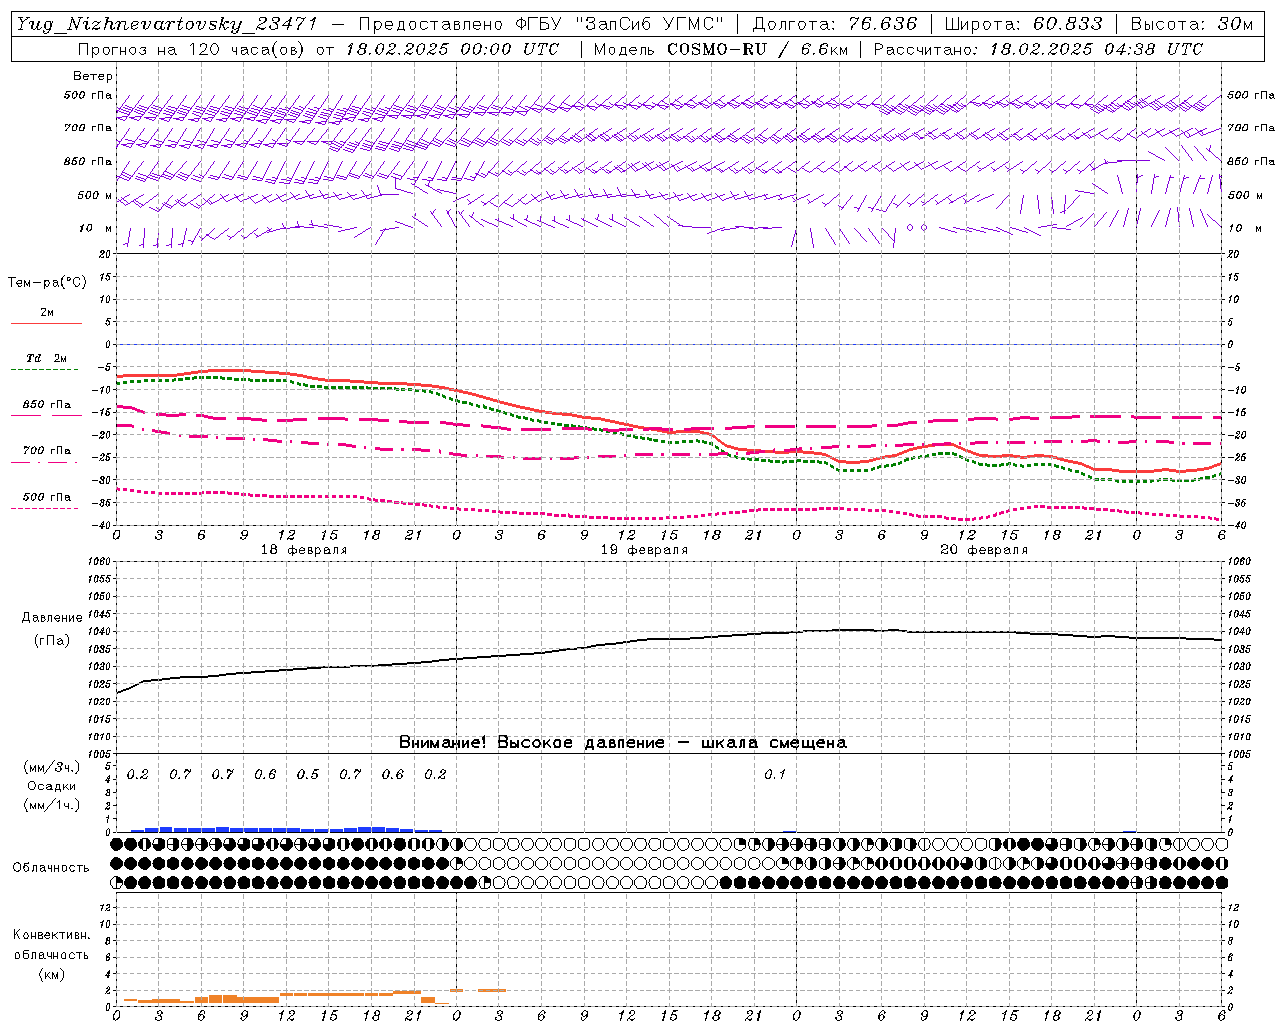The width and height of the screenshot is (1280, 1024).
Task: Click the 500 гПа entry in temperature legend
Action: click(x=47, y=497)
